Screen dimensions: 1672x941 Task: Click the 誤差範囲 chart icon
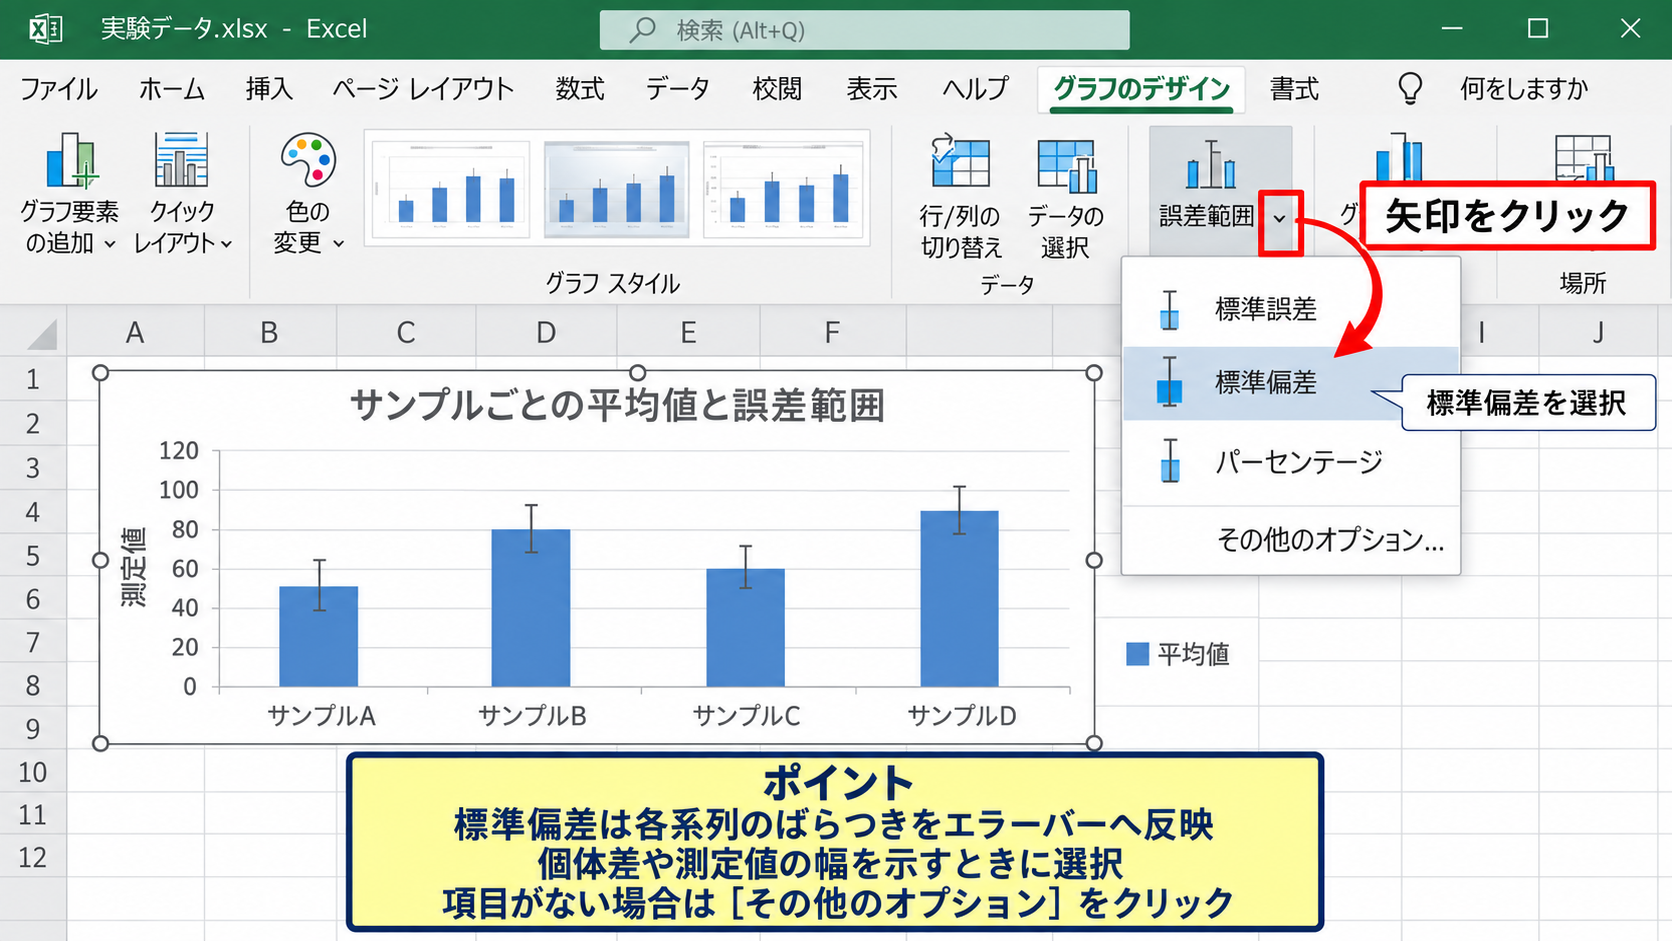[1211, 165]
